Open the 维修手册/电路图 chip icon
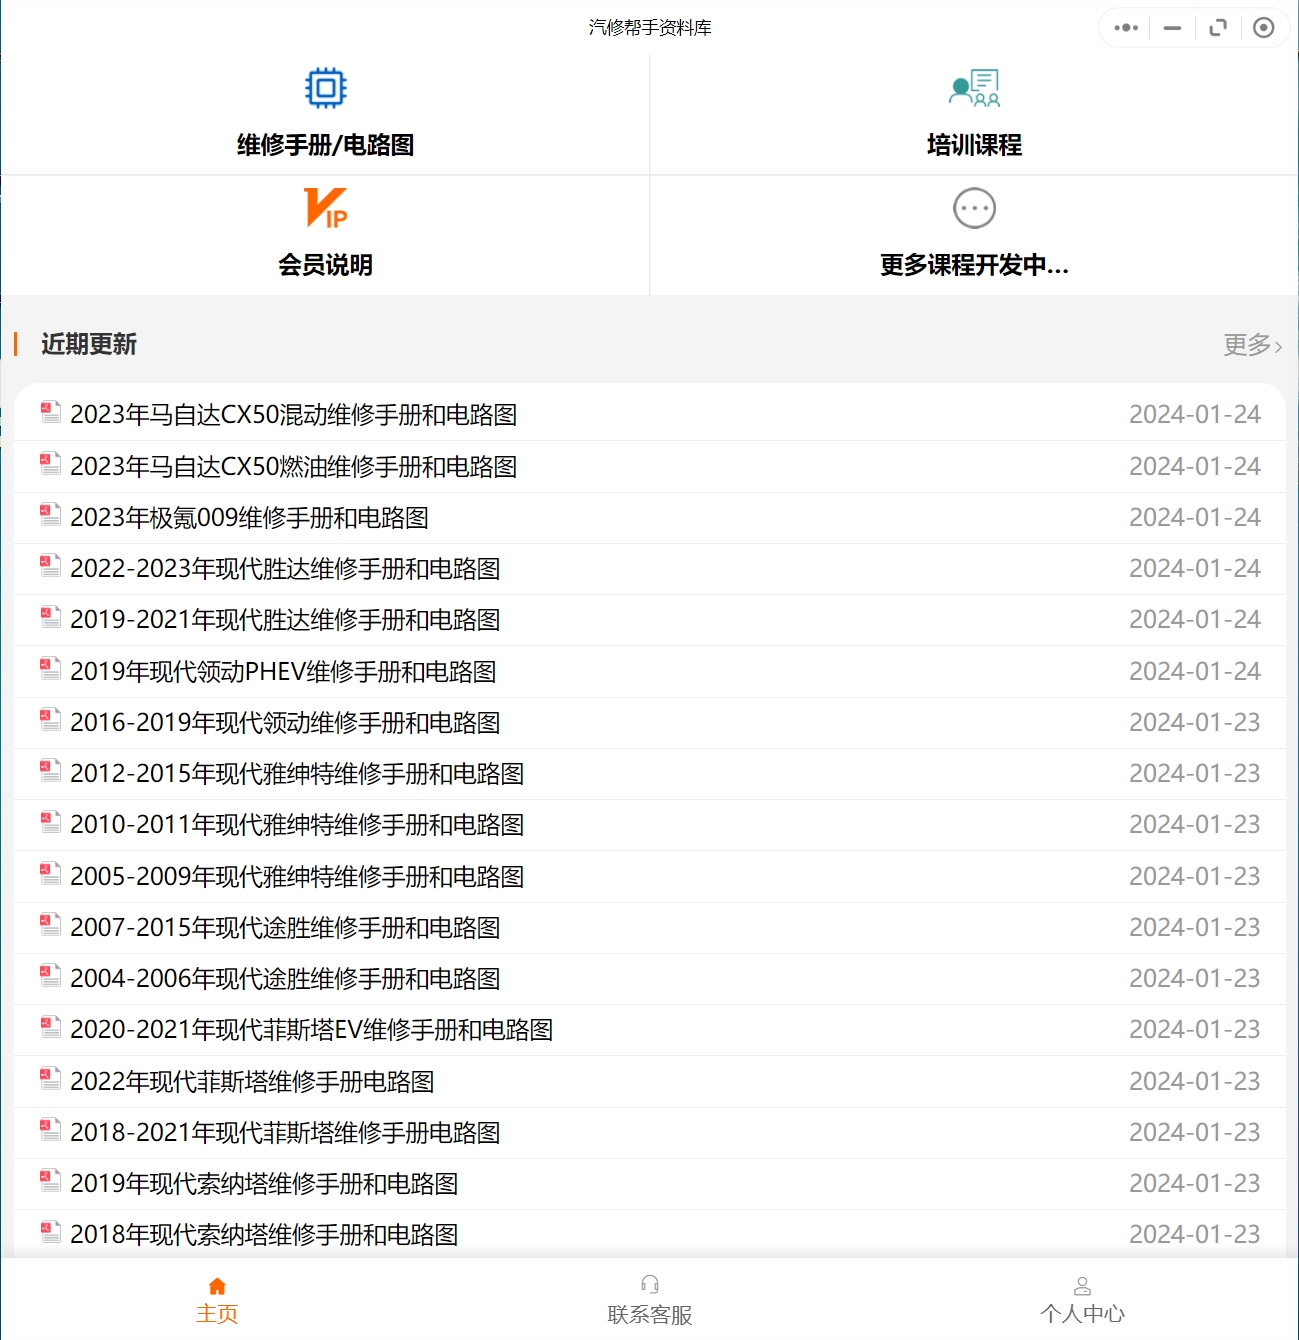 click(x=325, y=87)
